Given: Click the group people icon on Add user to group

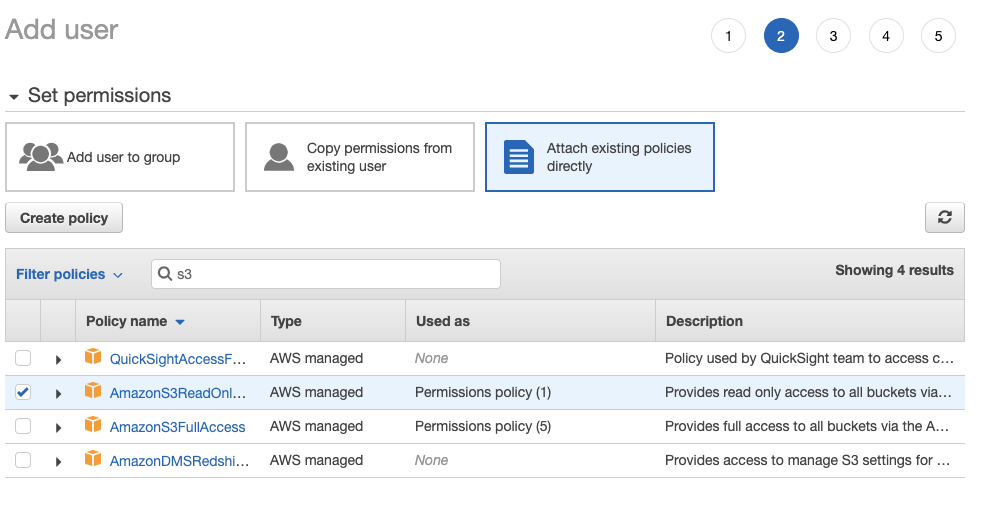Looking at the screenshot, I should click(x=41, y=157).
